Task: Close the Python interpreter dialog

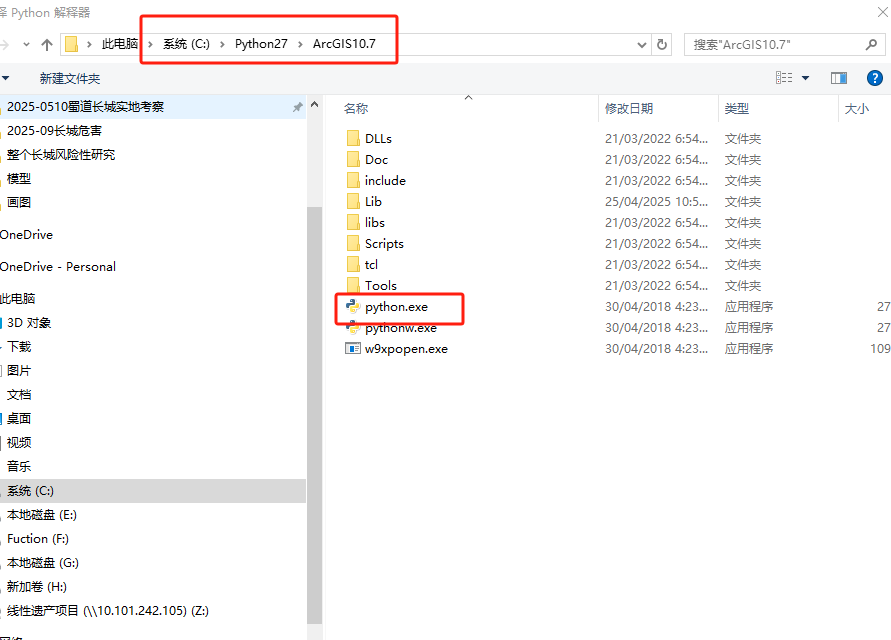Action: pos(882,11)
